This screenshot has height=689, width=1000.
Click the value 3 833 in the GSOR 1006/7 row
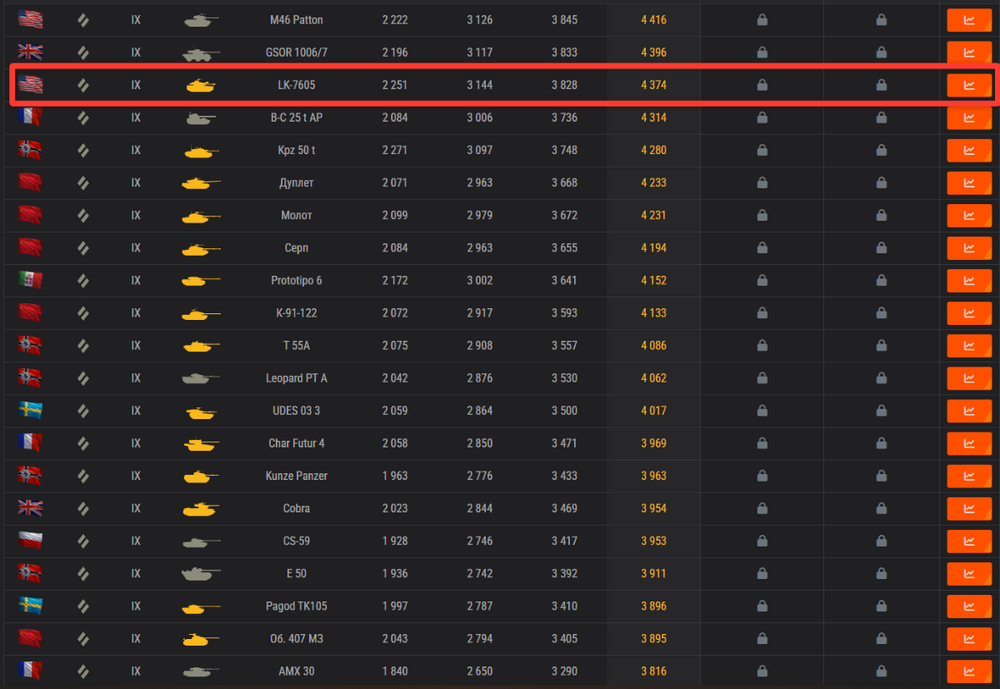pos(564,52)
